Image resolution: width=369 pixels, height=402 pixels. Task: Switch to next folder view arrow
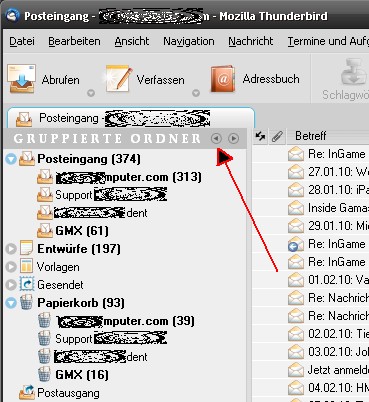point(234,138)
